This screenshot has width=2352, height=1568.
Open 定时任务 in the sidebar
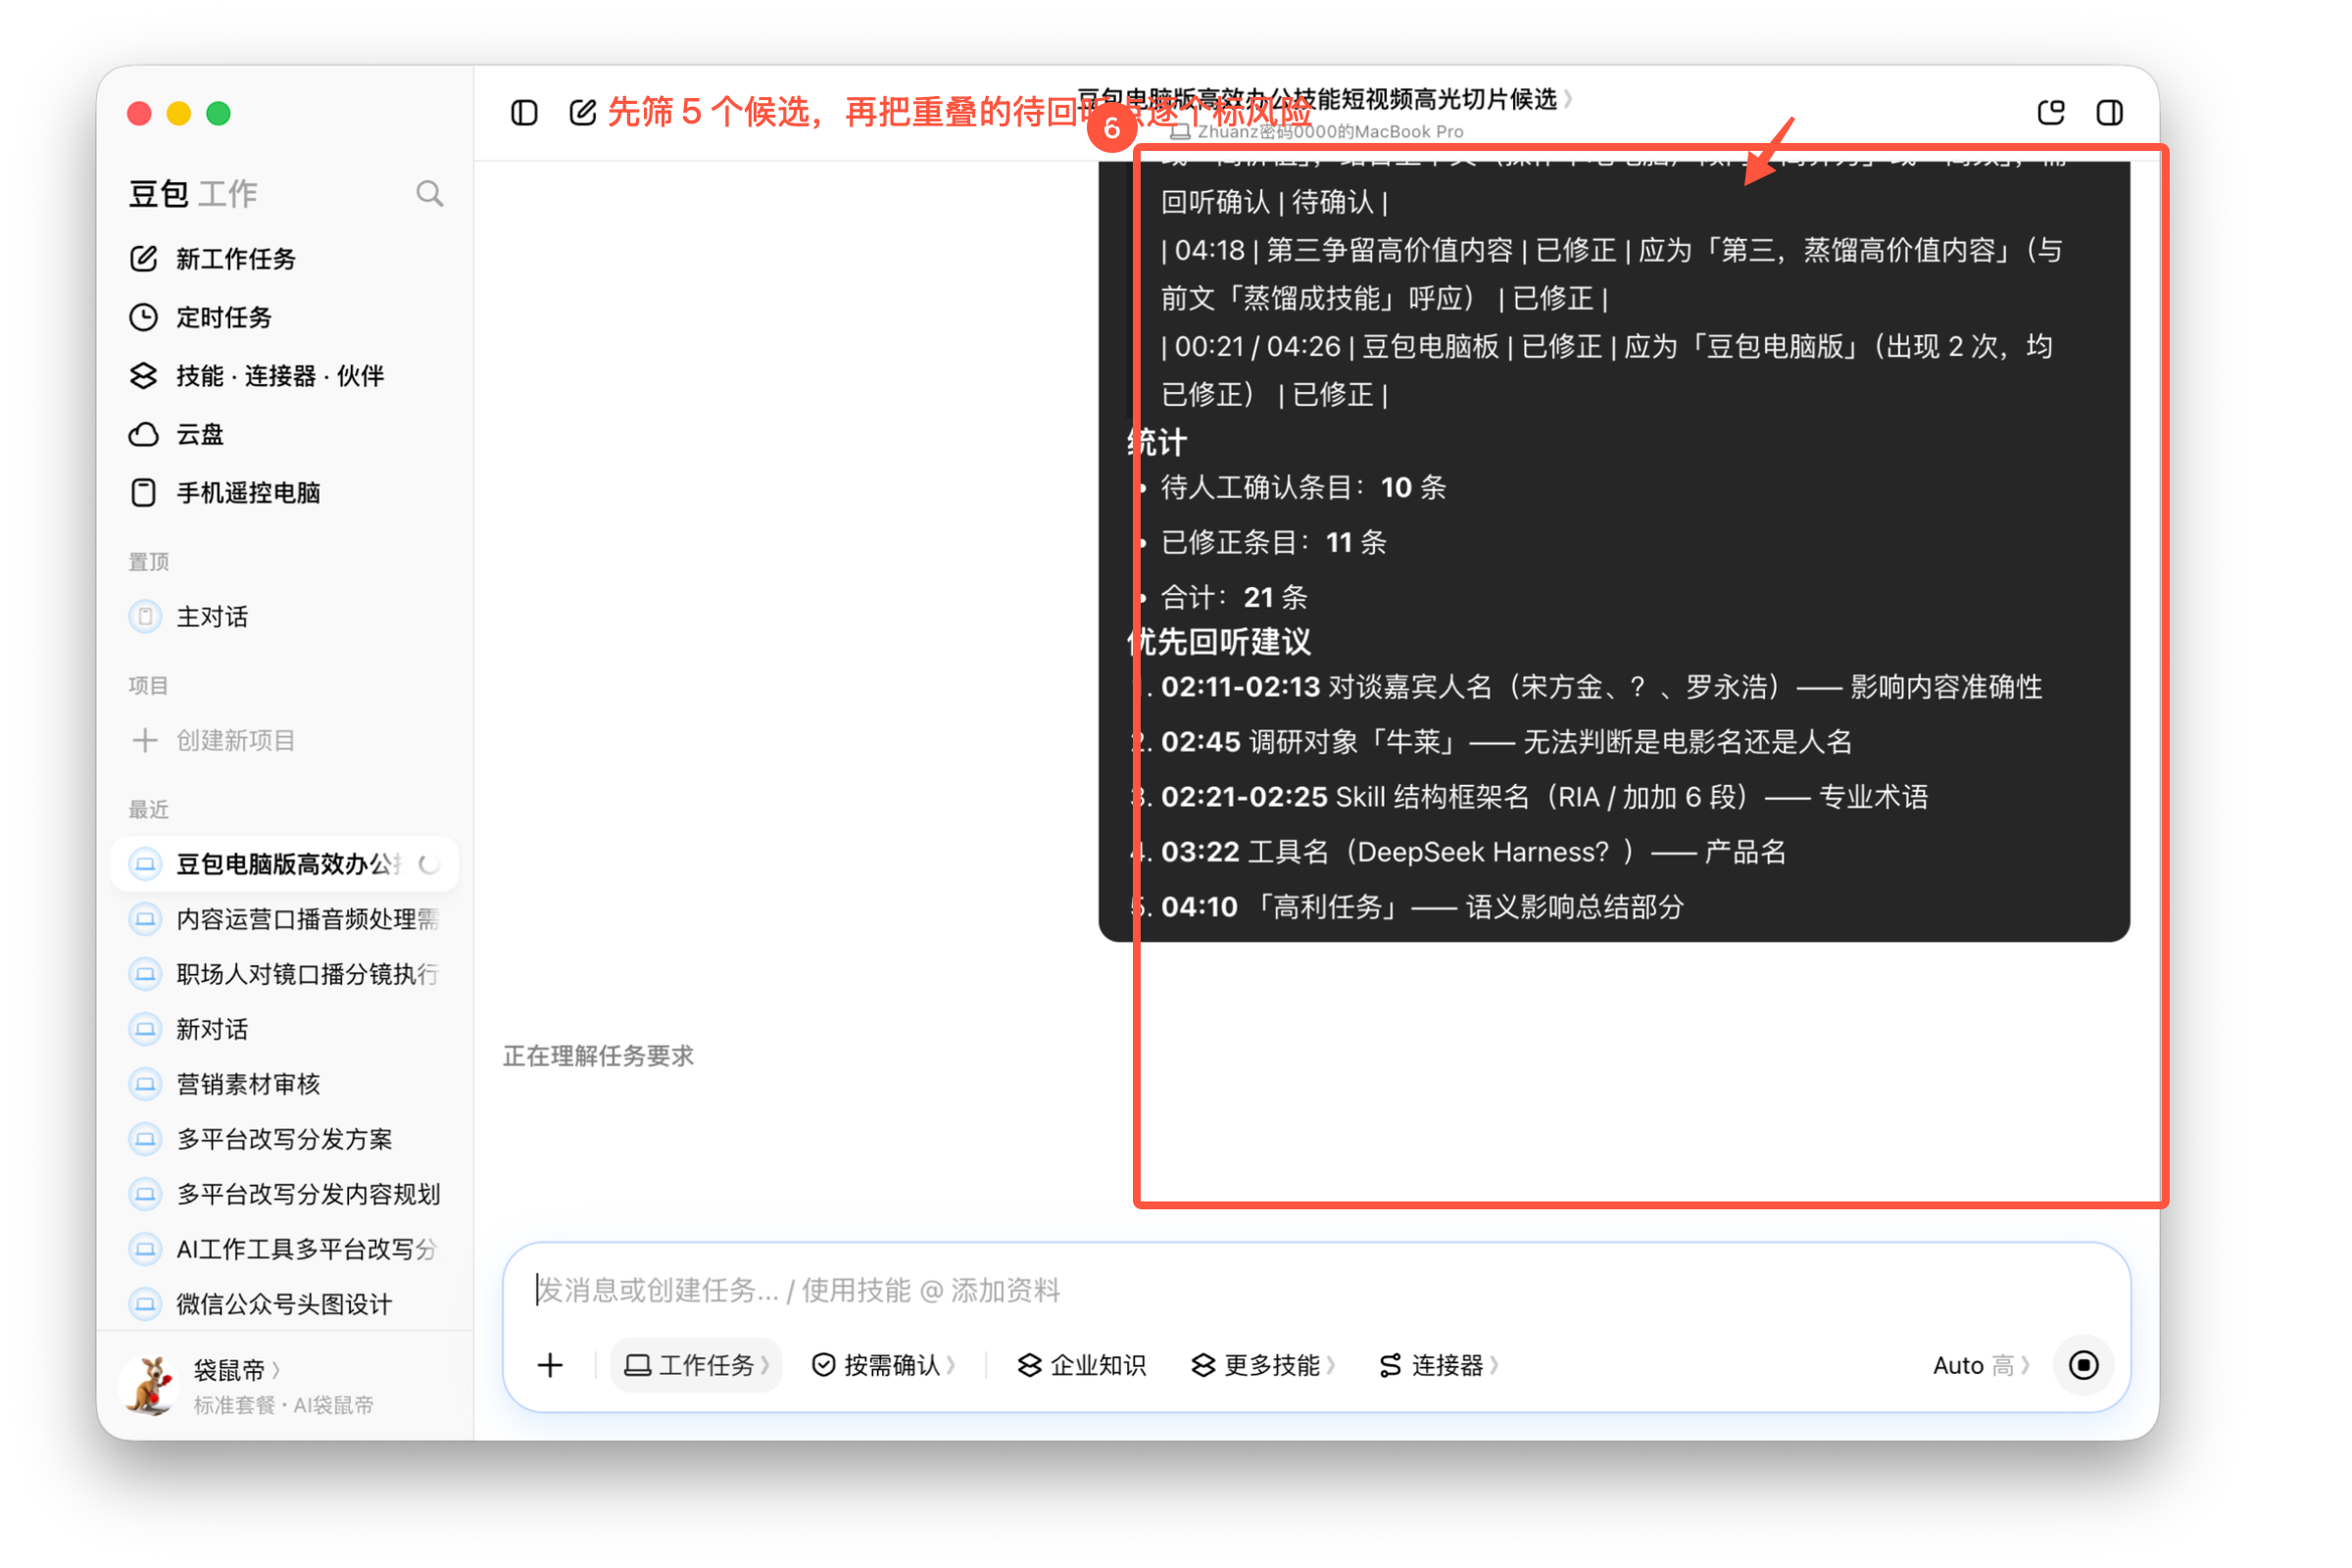pos(284,318)
